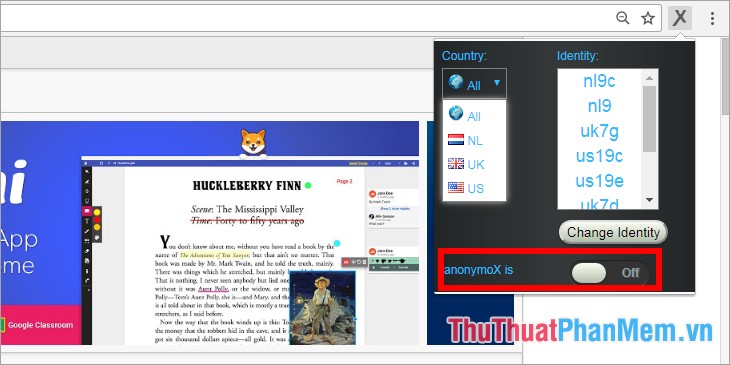Image resolution: width=730 pixels, height=365 pixels.
Task: Select identity nl9c
Action: tap(599, 81)
